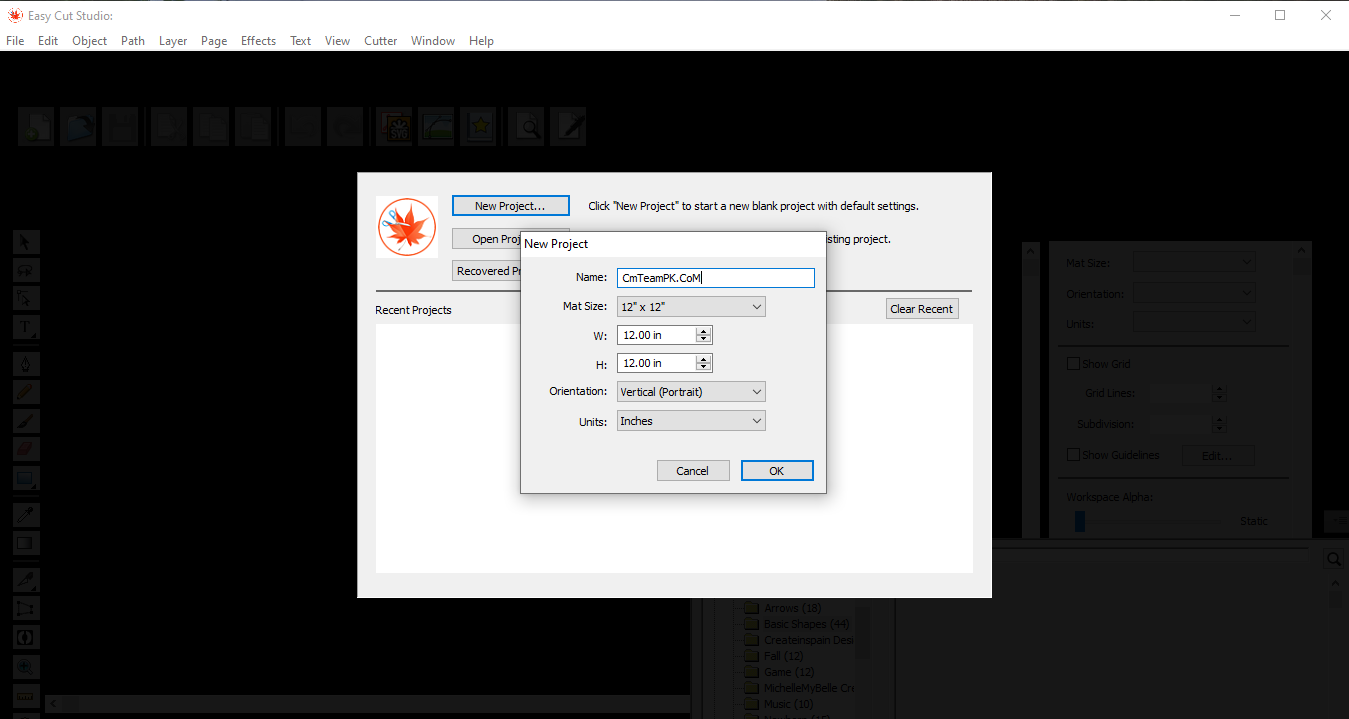Viewport: 1349px width, 719px height.
Task: Open the Units dropdown showing Inches
Action: coord(691,421)
